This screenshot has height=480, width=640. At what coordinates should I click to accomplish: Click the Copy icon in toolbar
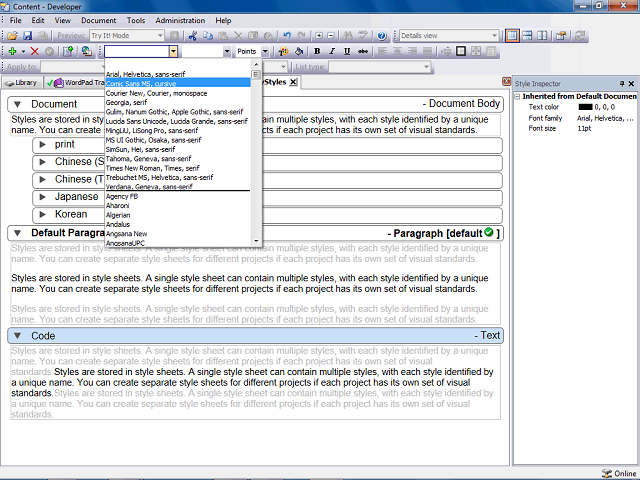tap(208, 36)
